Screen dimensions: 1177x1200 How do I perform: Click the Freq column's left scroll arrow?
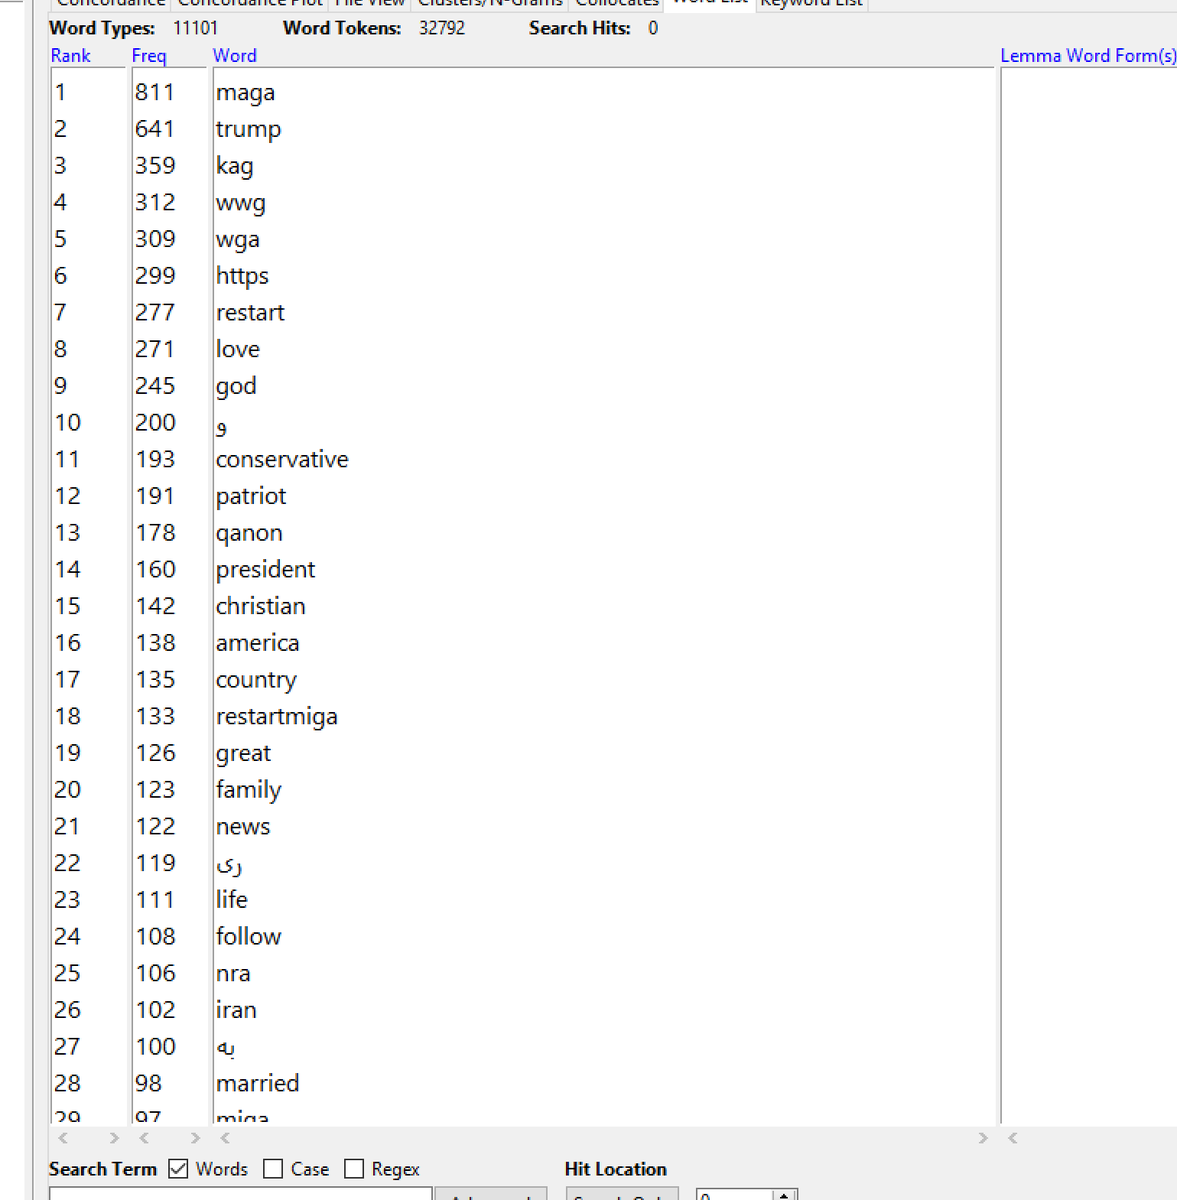coord(145,1138)
